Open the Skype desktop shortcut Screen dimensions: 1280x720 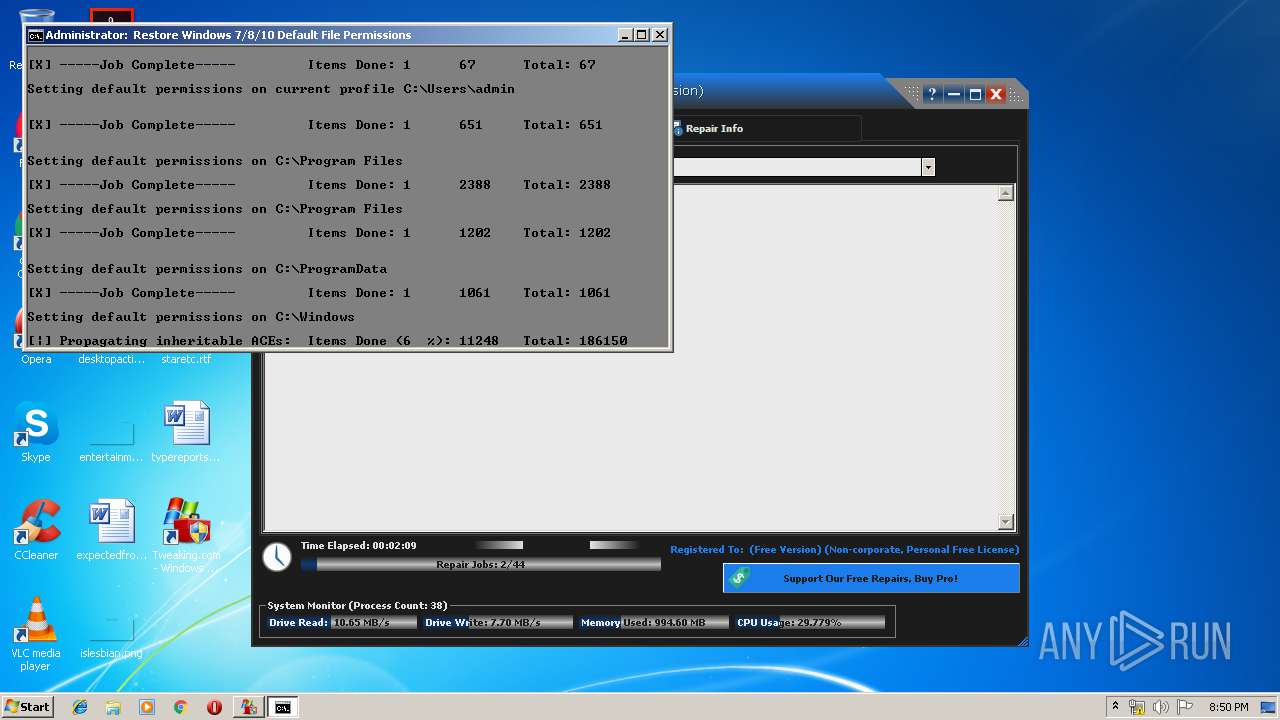[36, 433]
